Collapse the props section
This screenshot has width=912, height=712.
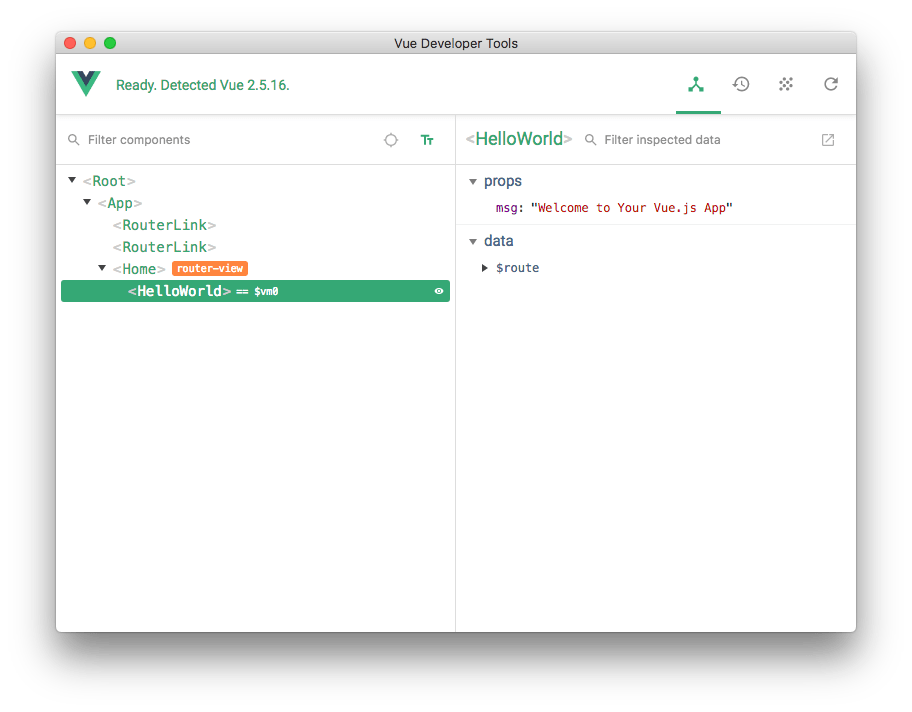coord(472,181)
